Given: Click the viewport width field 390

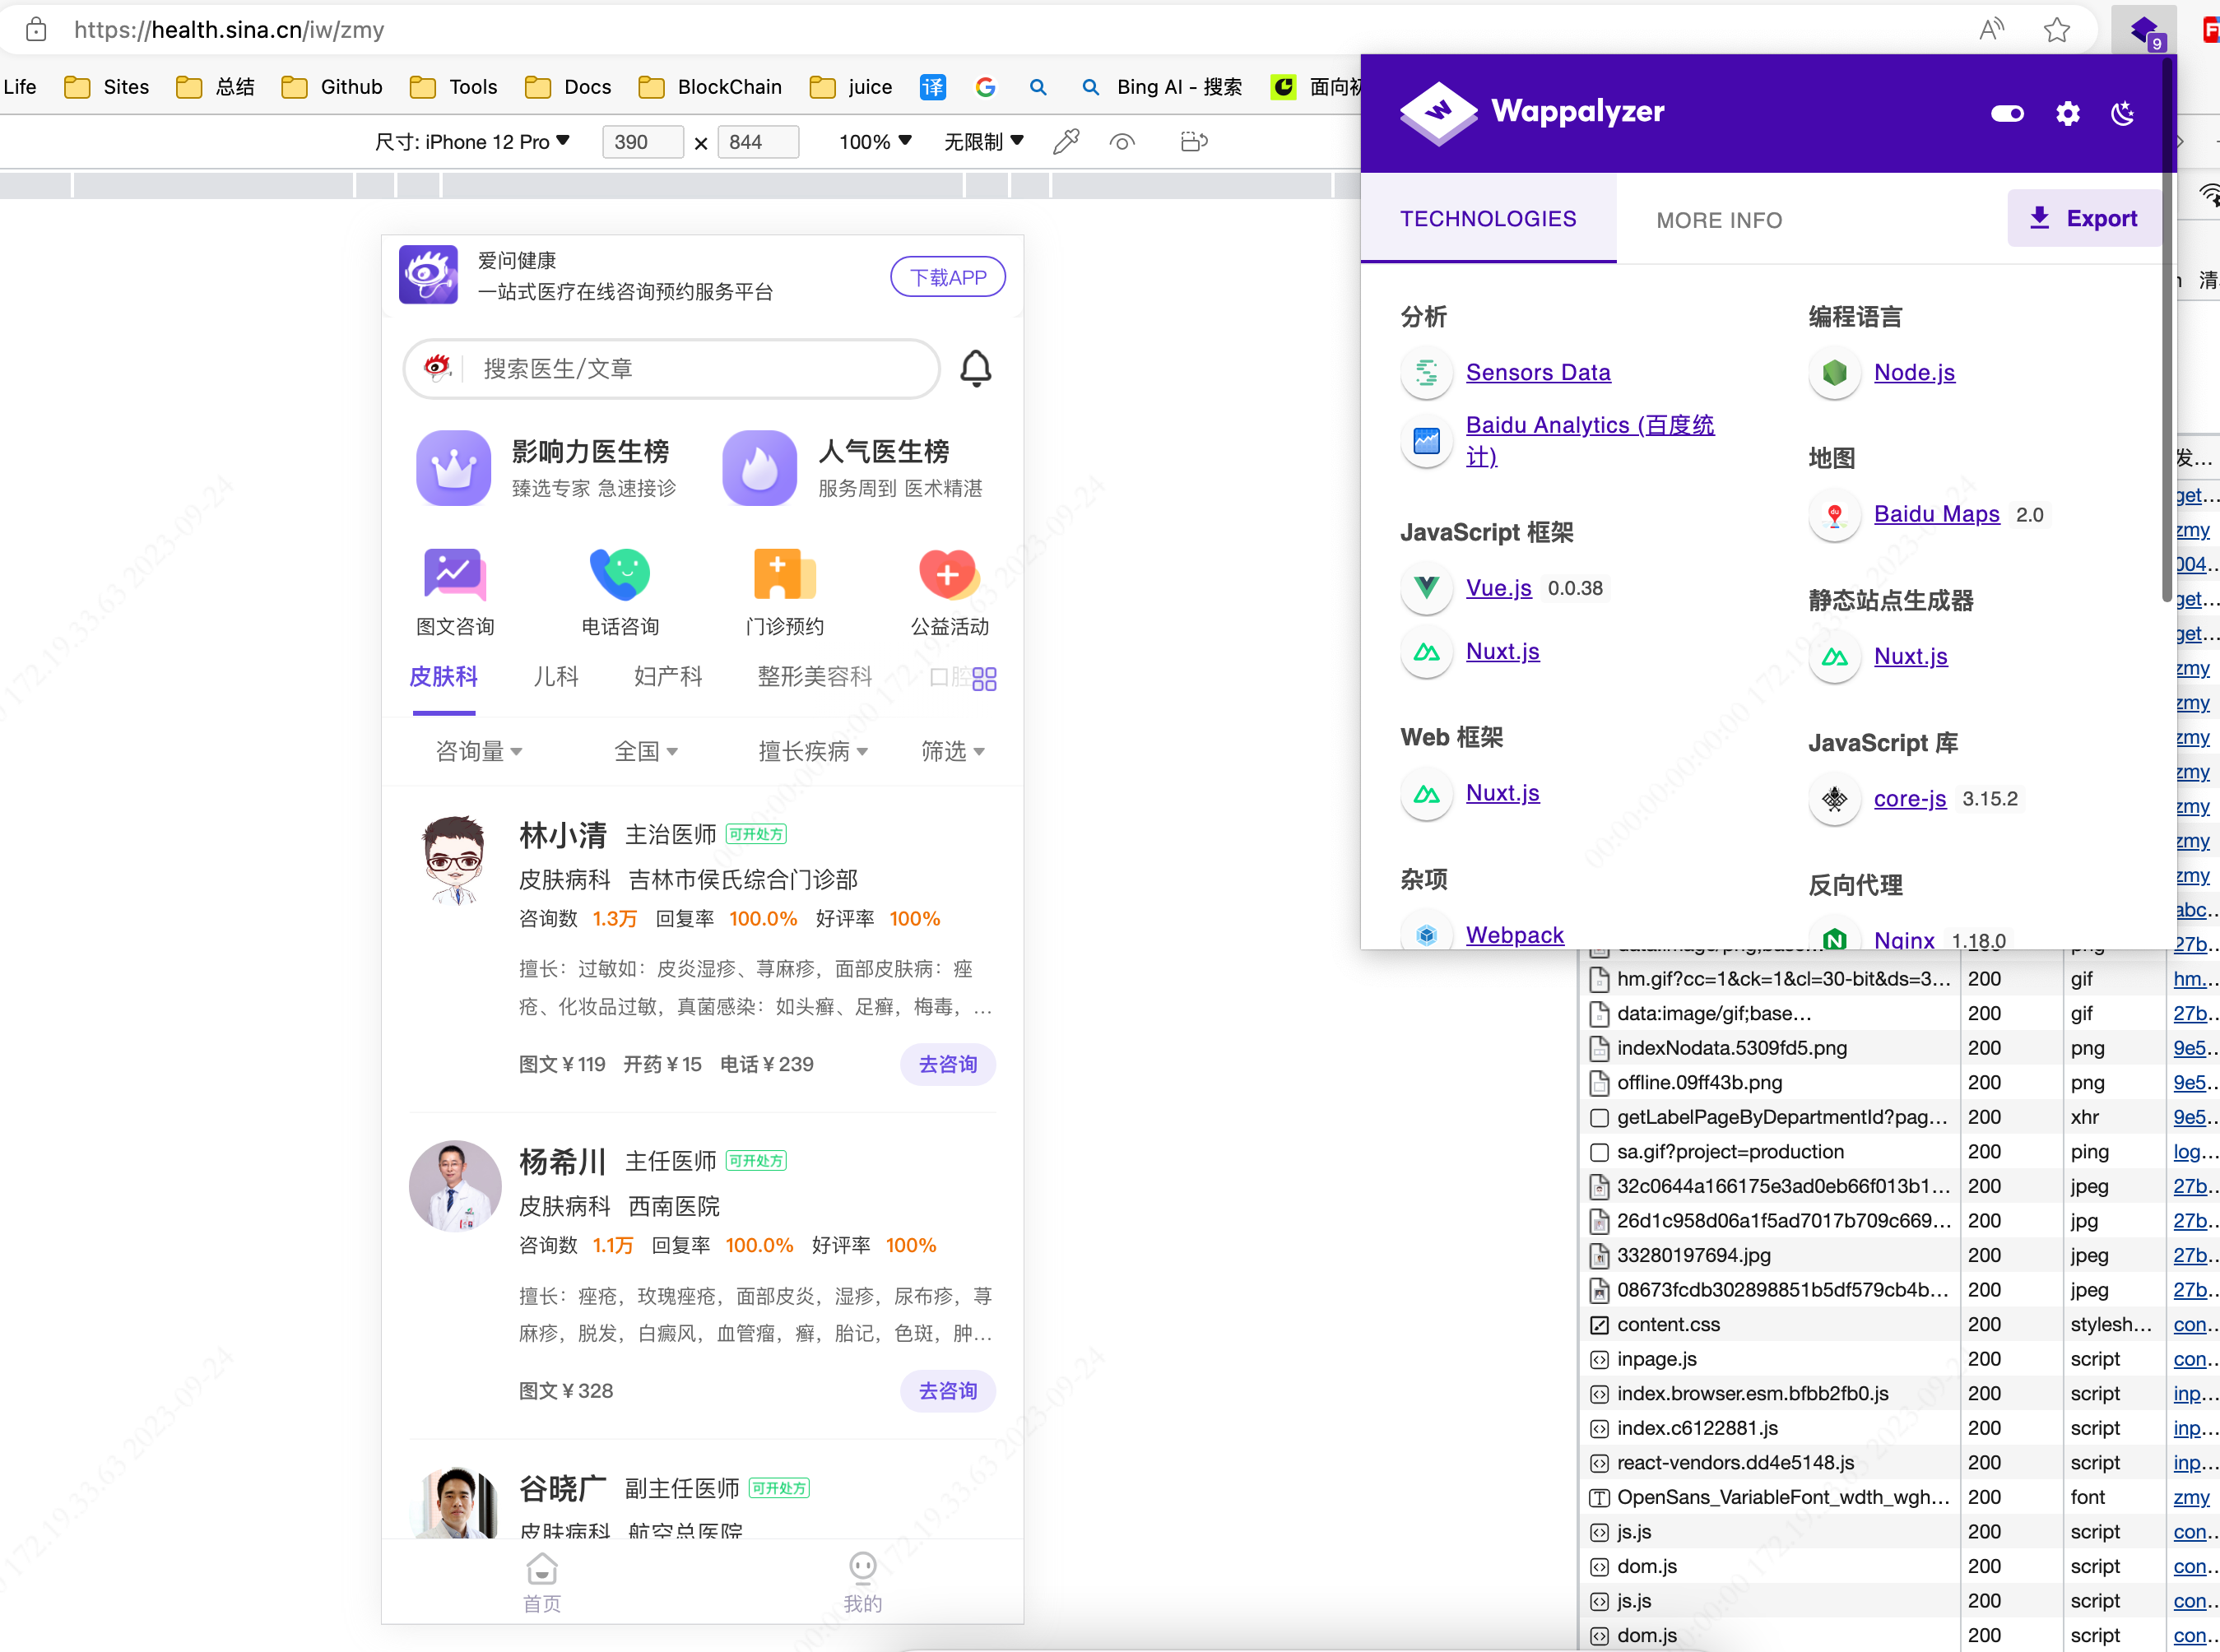Looking at the screenshot, I should tap(642, 142).
